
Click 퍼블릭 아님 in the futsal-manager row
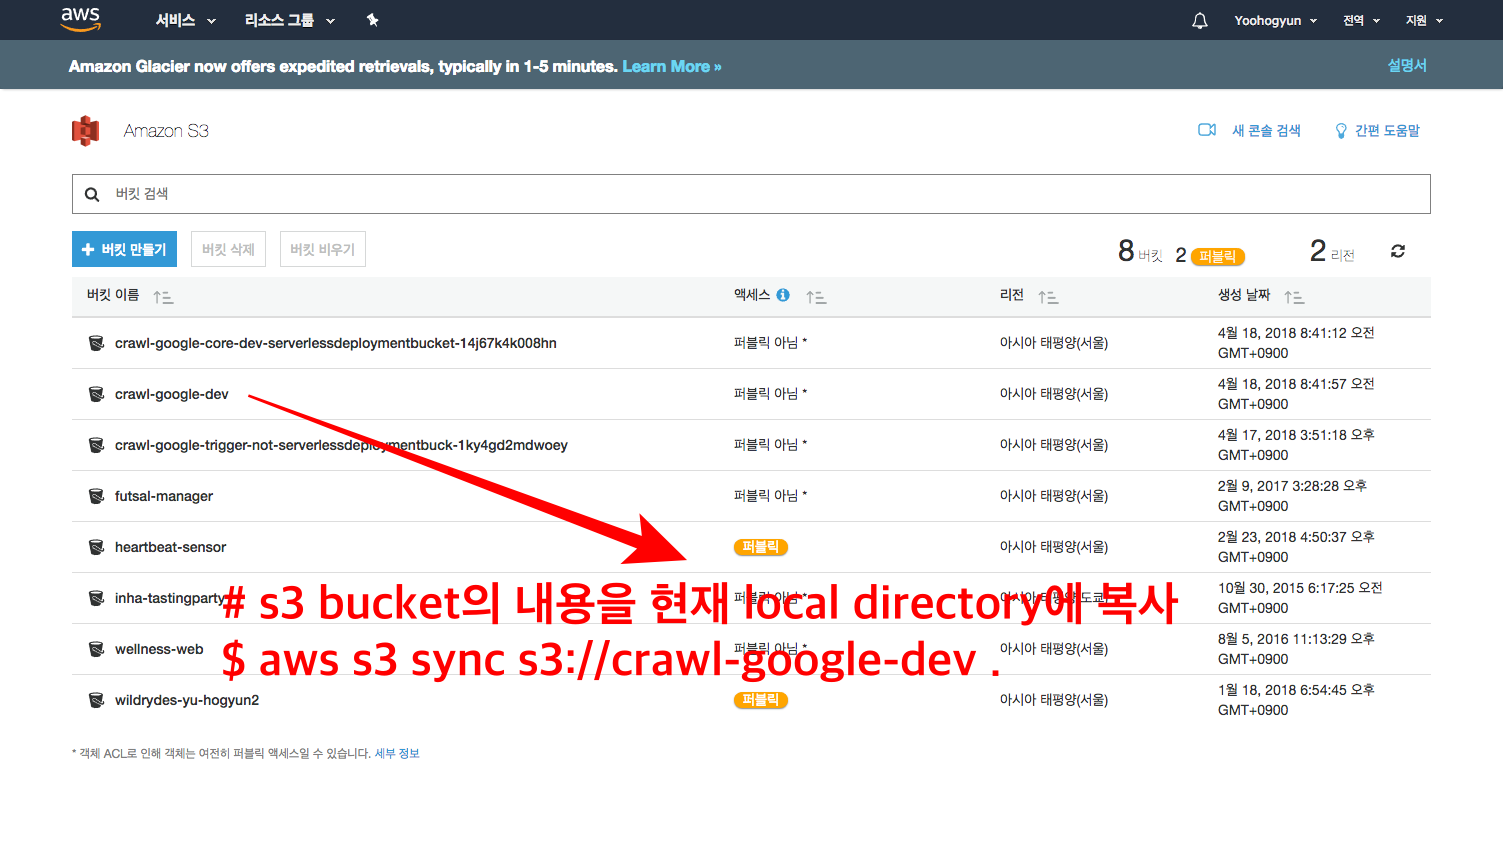770,495
